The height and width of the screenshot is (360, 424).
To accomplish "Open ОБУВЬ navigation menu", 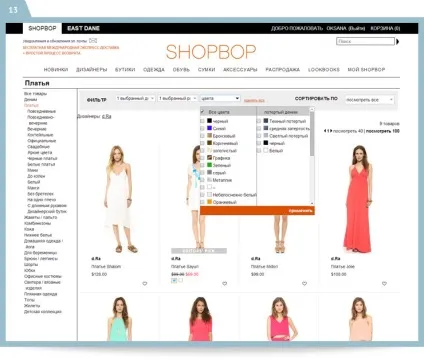I will click(181, 70).
